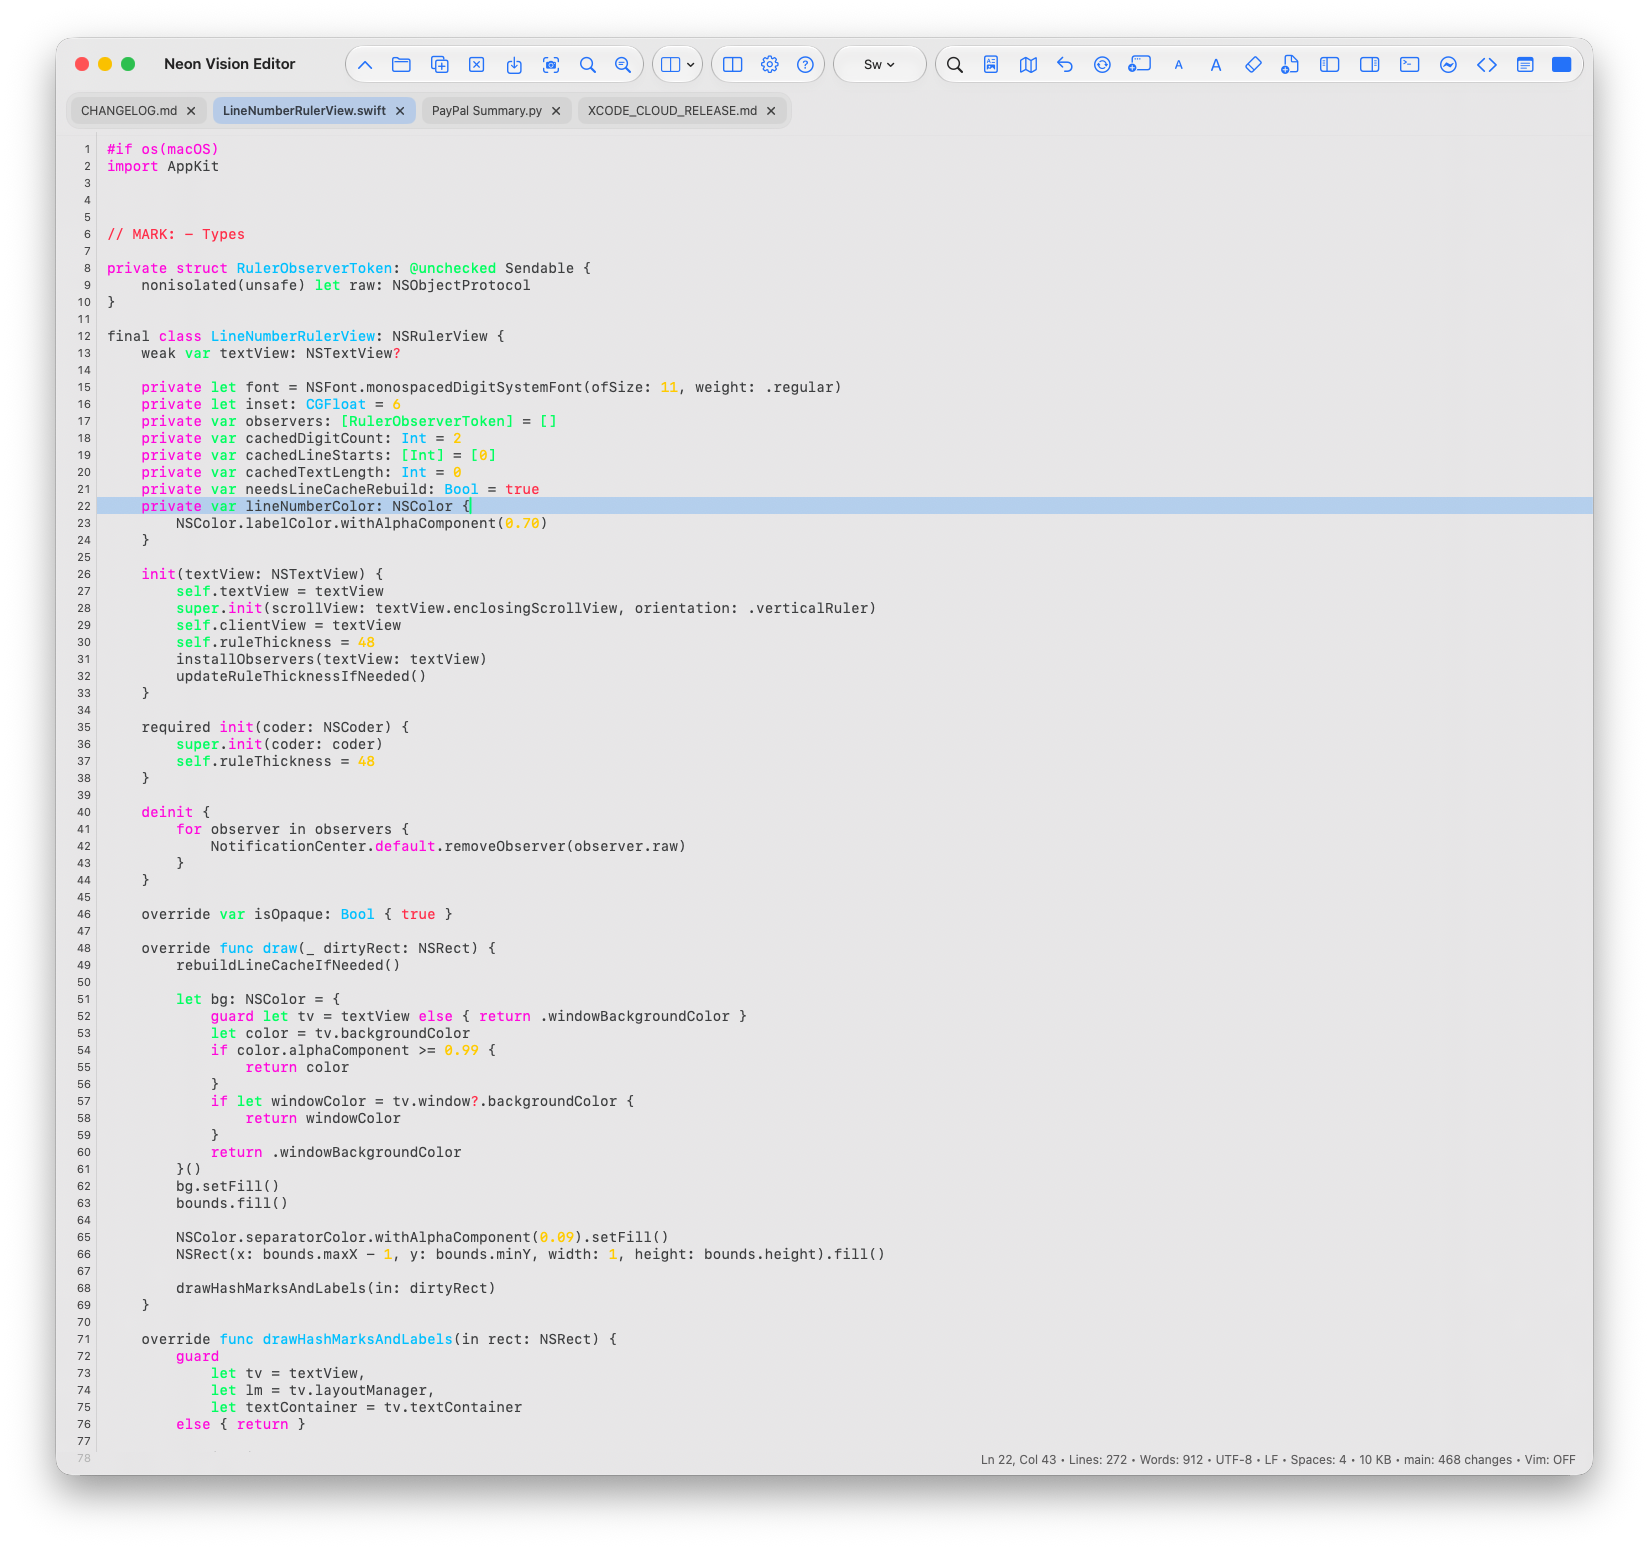Click the magnifier-with-lines search icon
Screen dimensions: 1649x1549
point(623,65)
